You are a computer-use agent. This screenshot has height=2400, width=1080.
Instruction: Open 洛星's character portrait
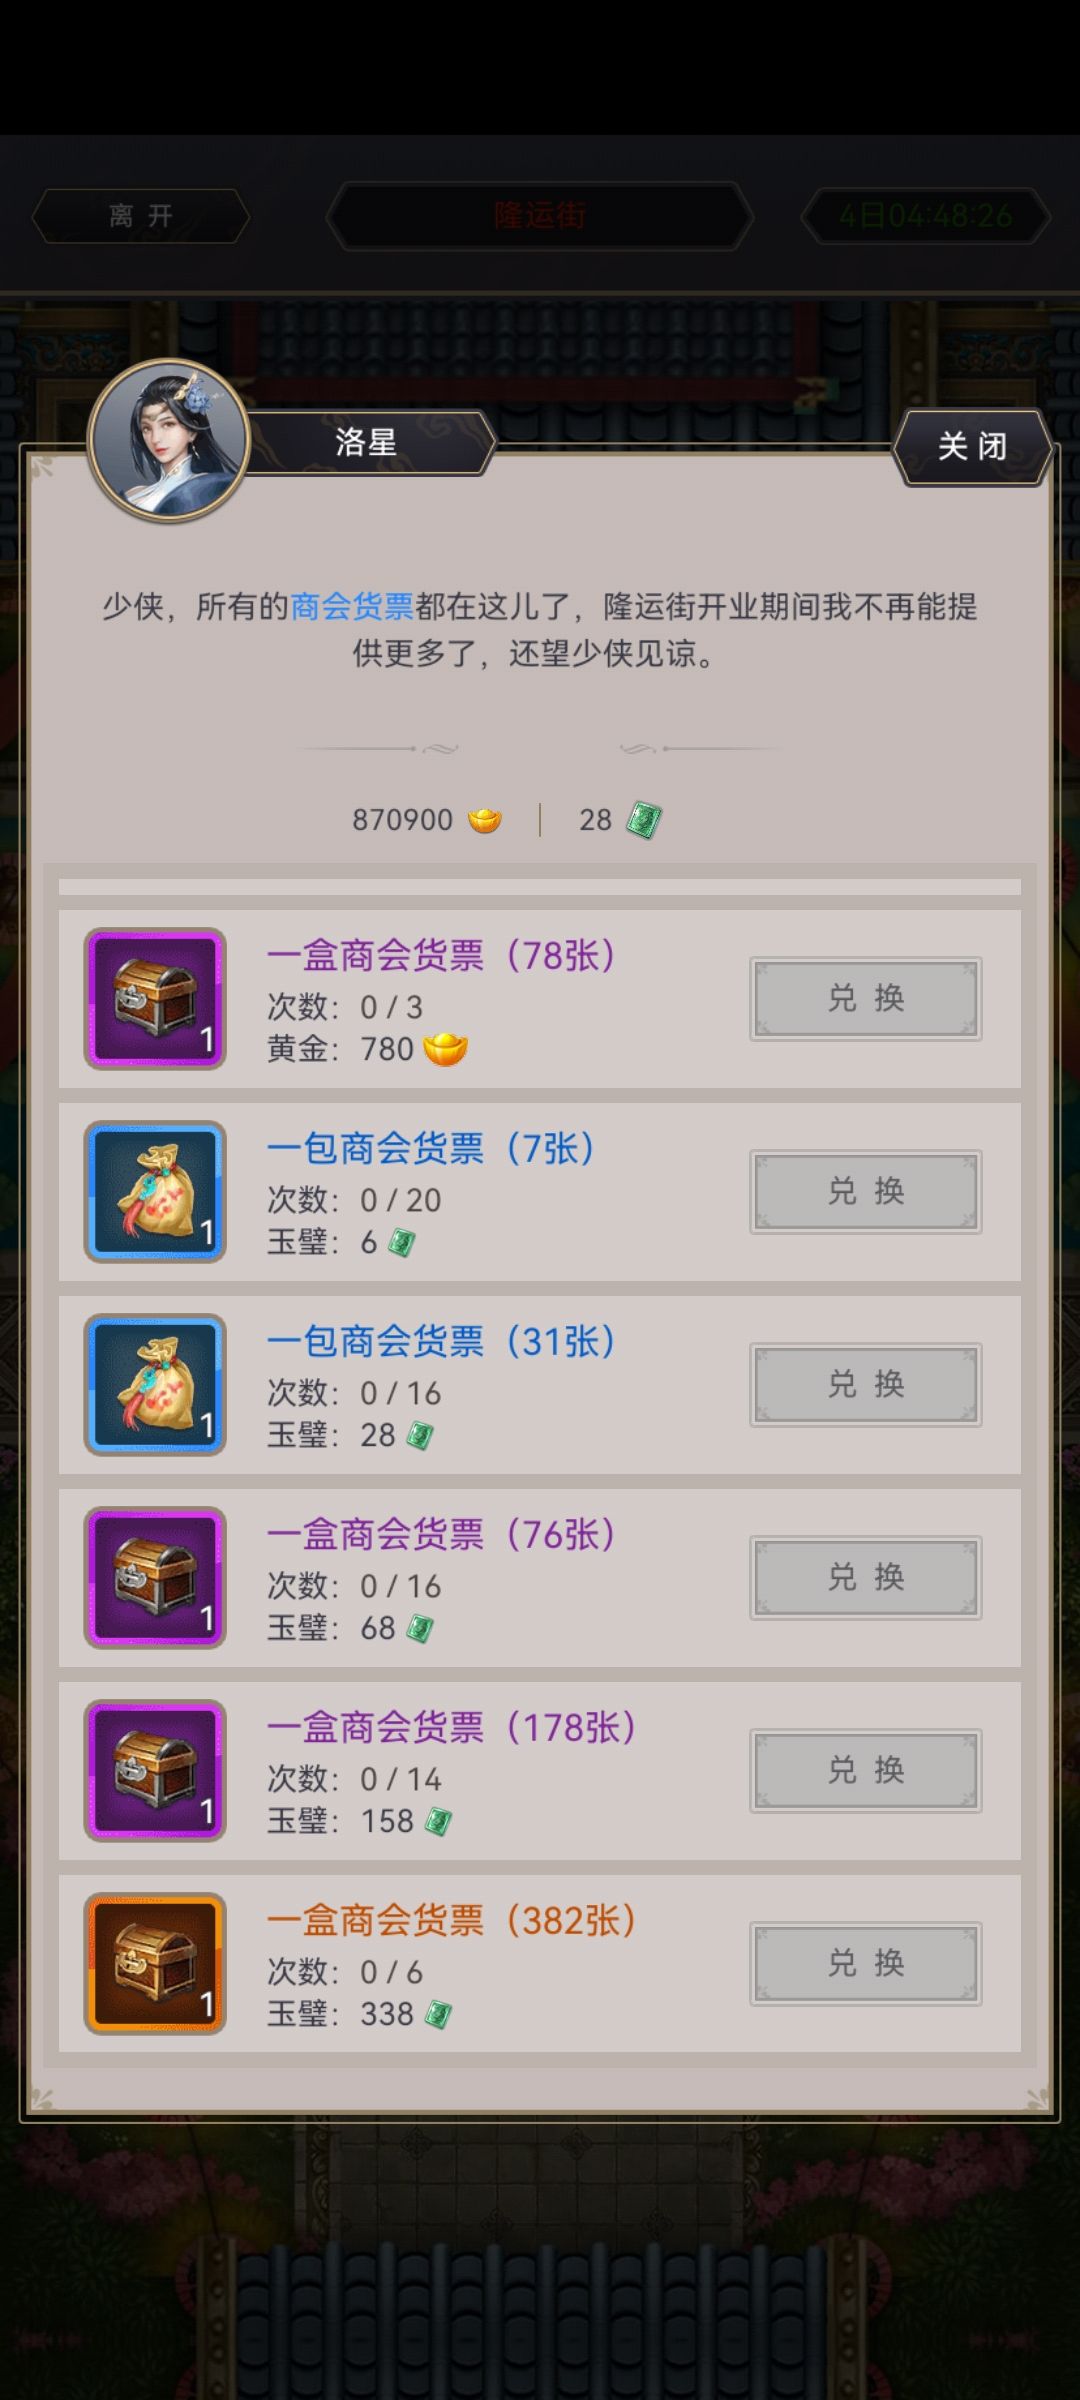click(168, 440)
